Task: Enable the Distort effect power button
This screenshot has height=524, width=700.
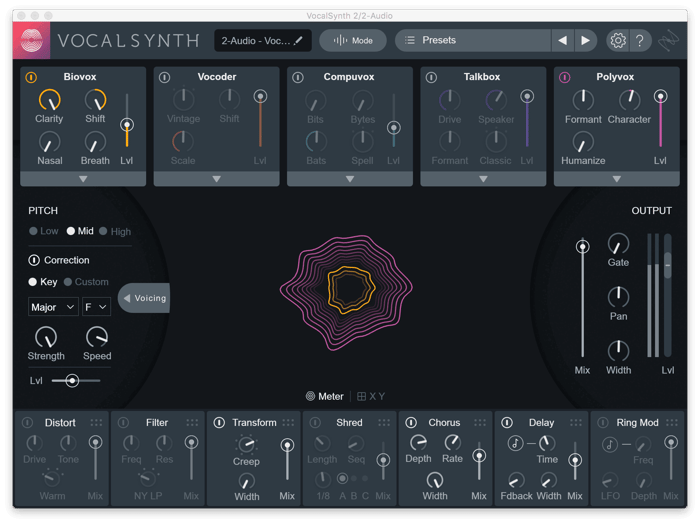Action: pyautogui.click(x=27, y=423)
